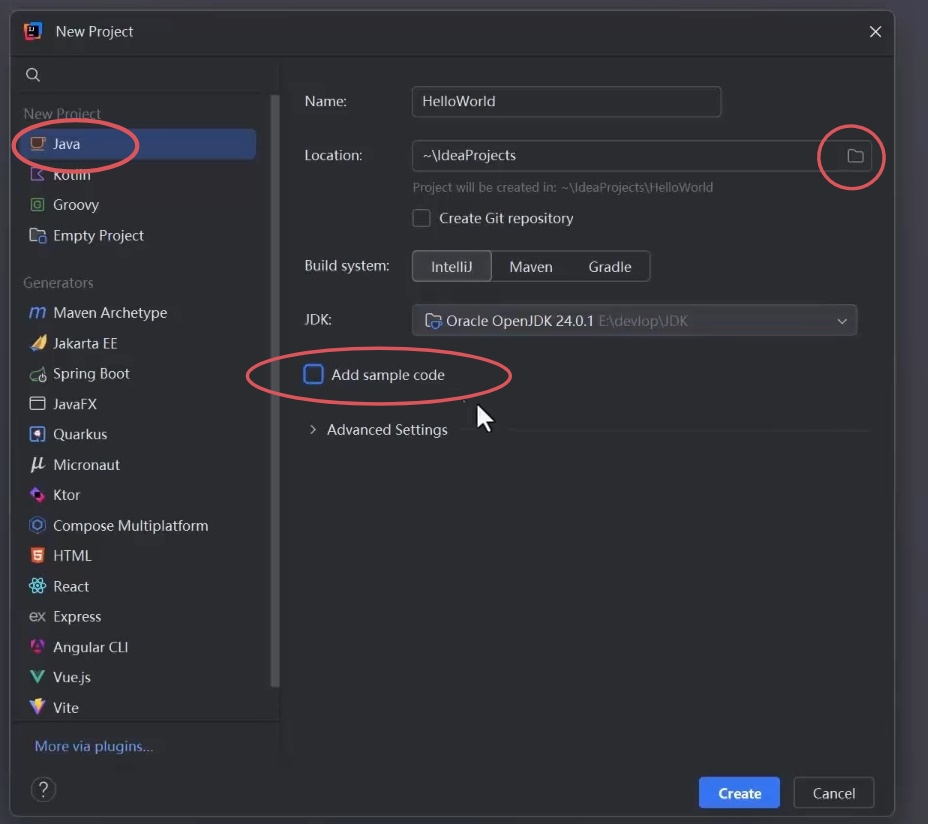Open the JDK selection dropdown

634,320
